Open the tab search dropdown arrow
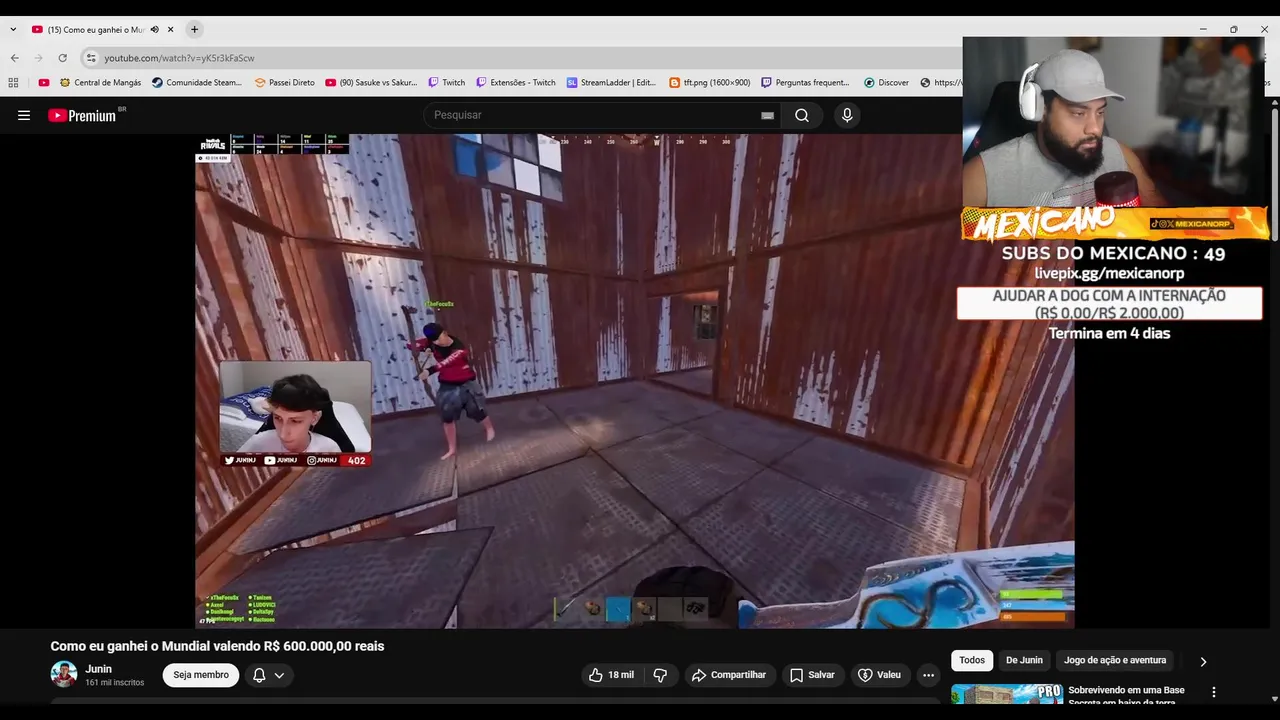This screenshot has height=720, width=1280. point(13,30)
